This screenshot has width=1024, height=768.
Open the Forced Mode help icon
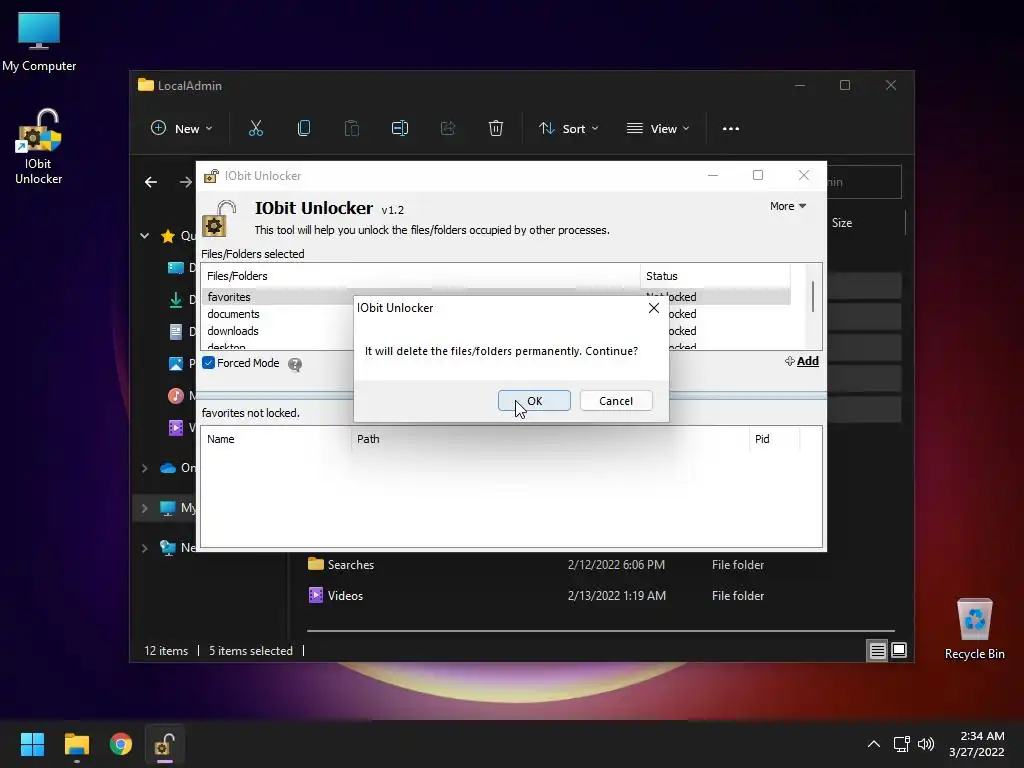click(295, 364)
